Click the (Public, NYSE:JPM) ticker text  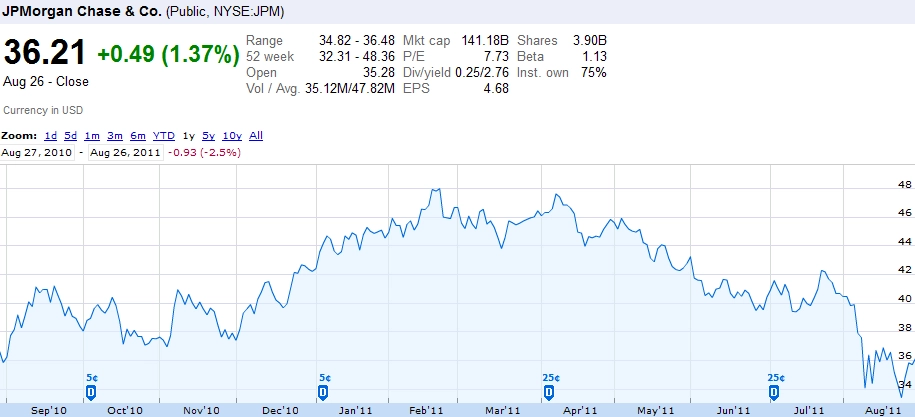[x=226, y=12]
